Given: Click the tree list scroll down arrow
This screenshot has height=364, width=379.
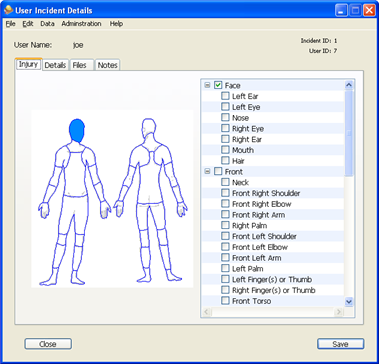Looking at the screenshot, I should [x=349, y=302].
